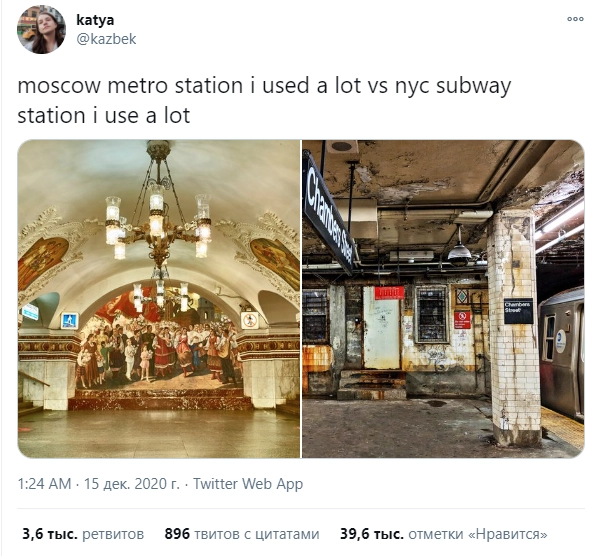The image size is (594, 556).
Task: Click the 1:24 AM tweet timestamp
Action: coord(44,484)
